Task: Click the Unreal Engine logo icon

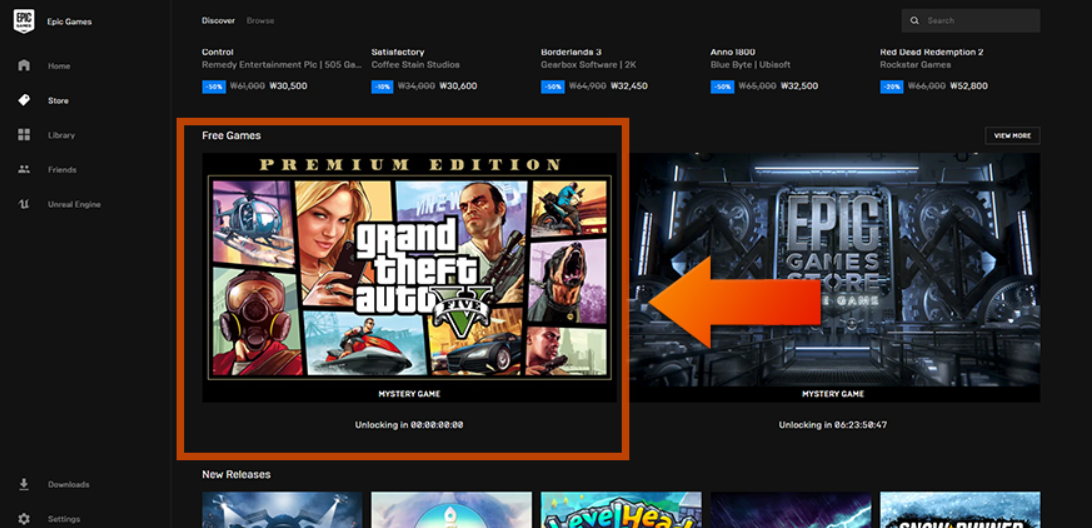Action: coord(24,204)
